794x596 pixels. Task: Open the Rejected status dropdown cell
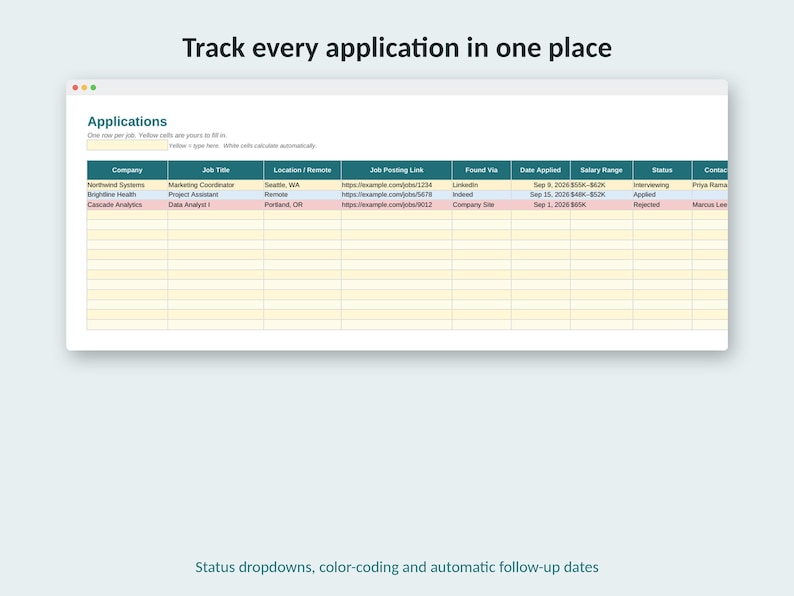point(662,205)
